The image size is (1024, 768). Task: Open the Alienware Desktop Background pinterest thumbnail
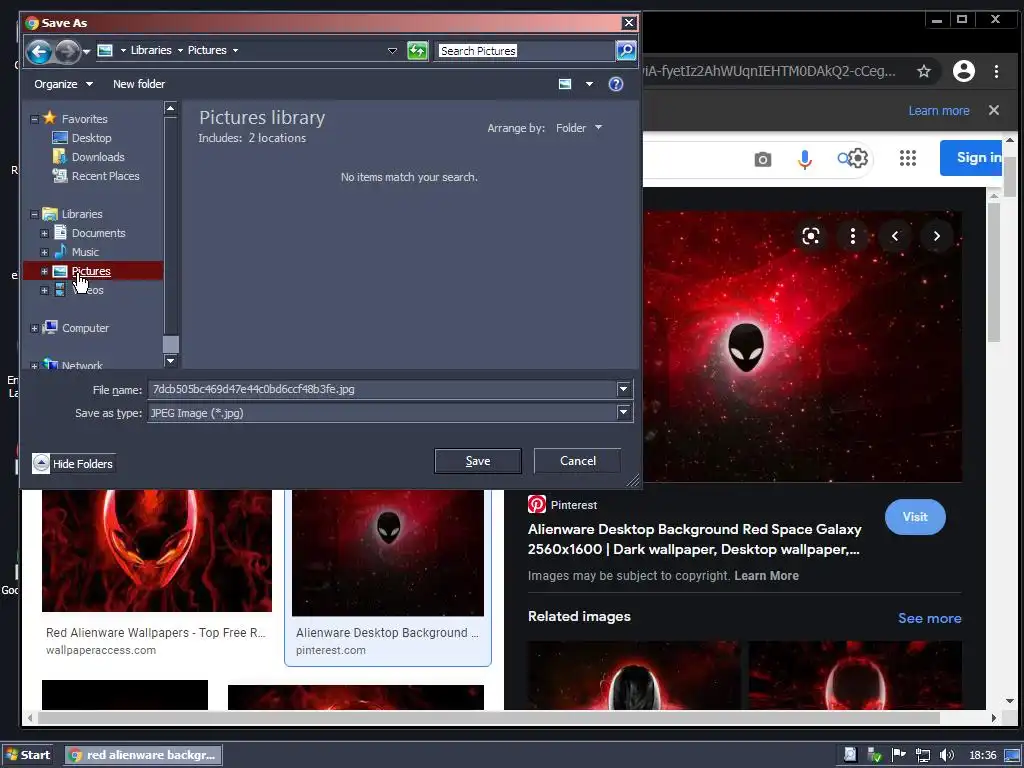coord(388,552)
